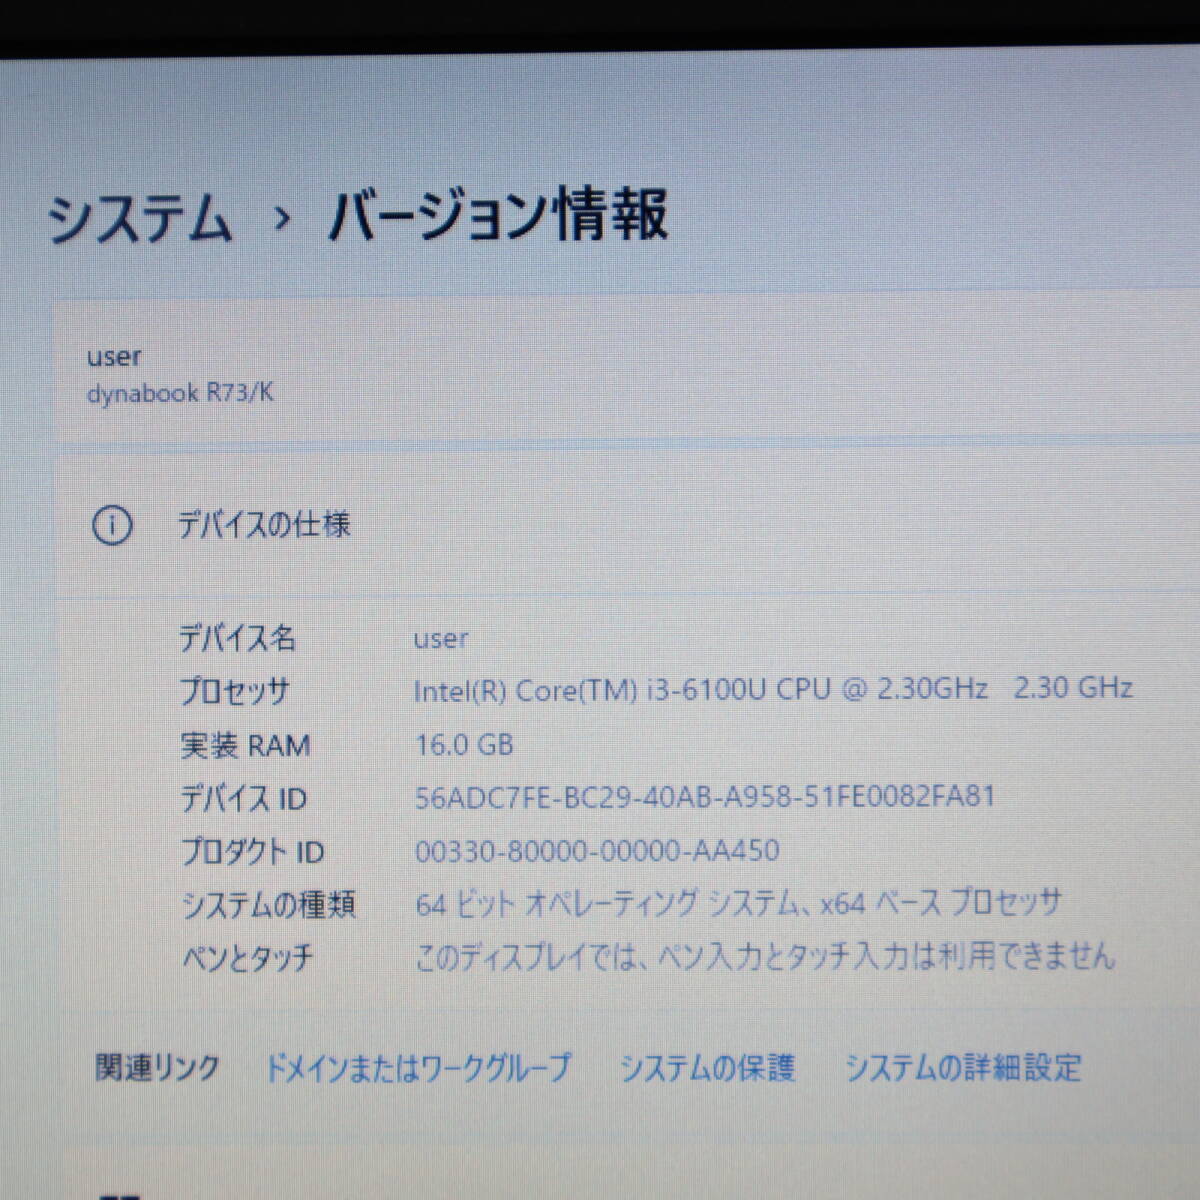Open the システム breadcrumb link
The width and height of the screenshot is (1200, 1200).
click(139, 219)
